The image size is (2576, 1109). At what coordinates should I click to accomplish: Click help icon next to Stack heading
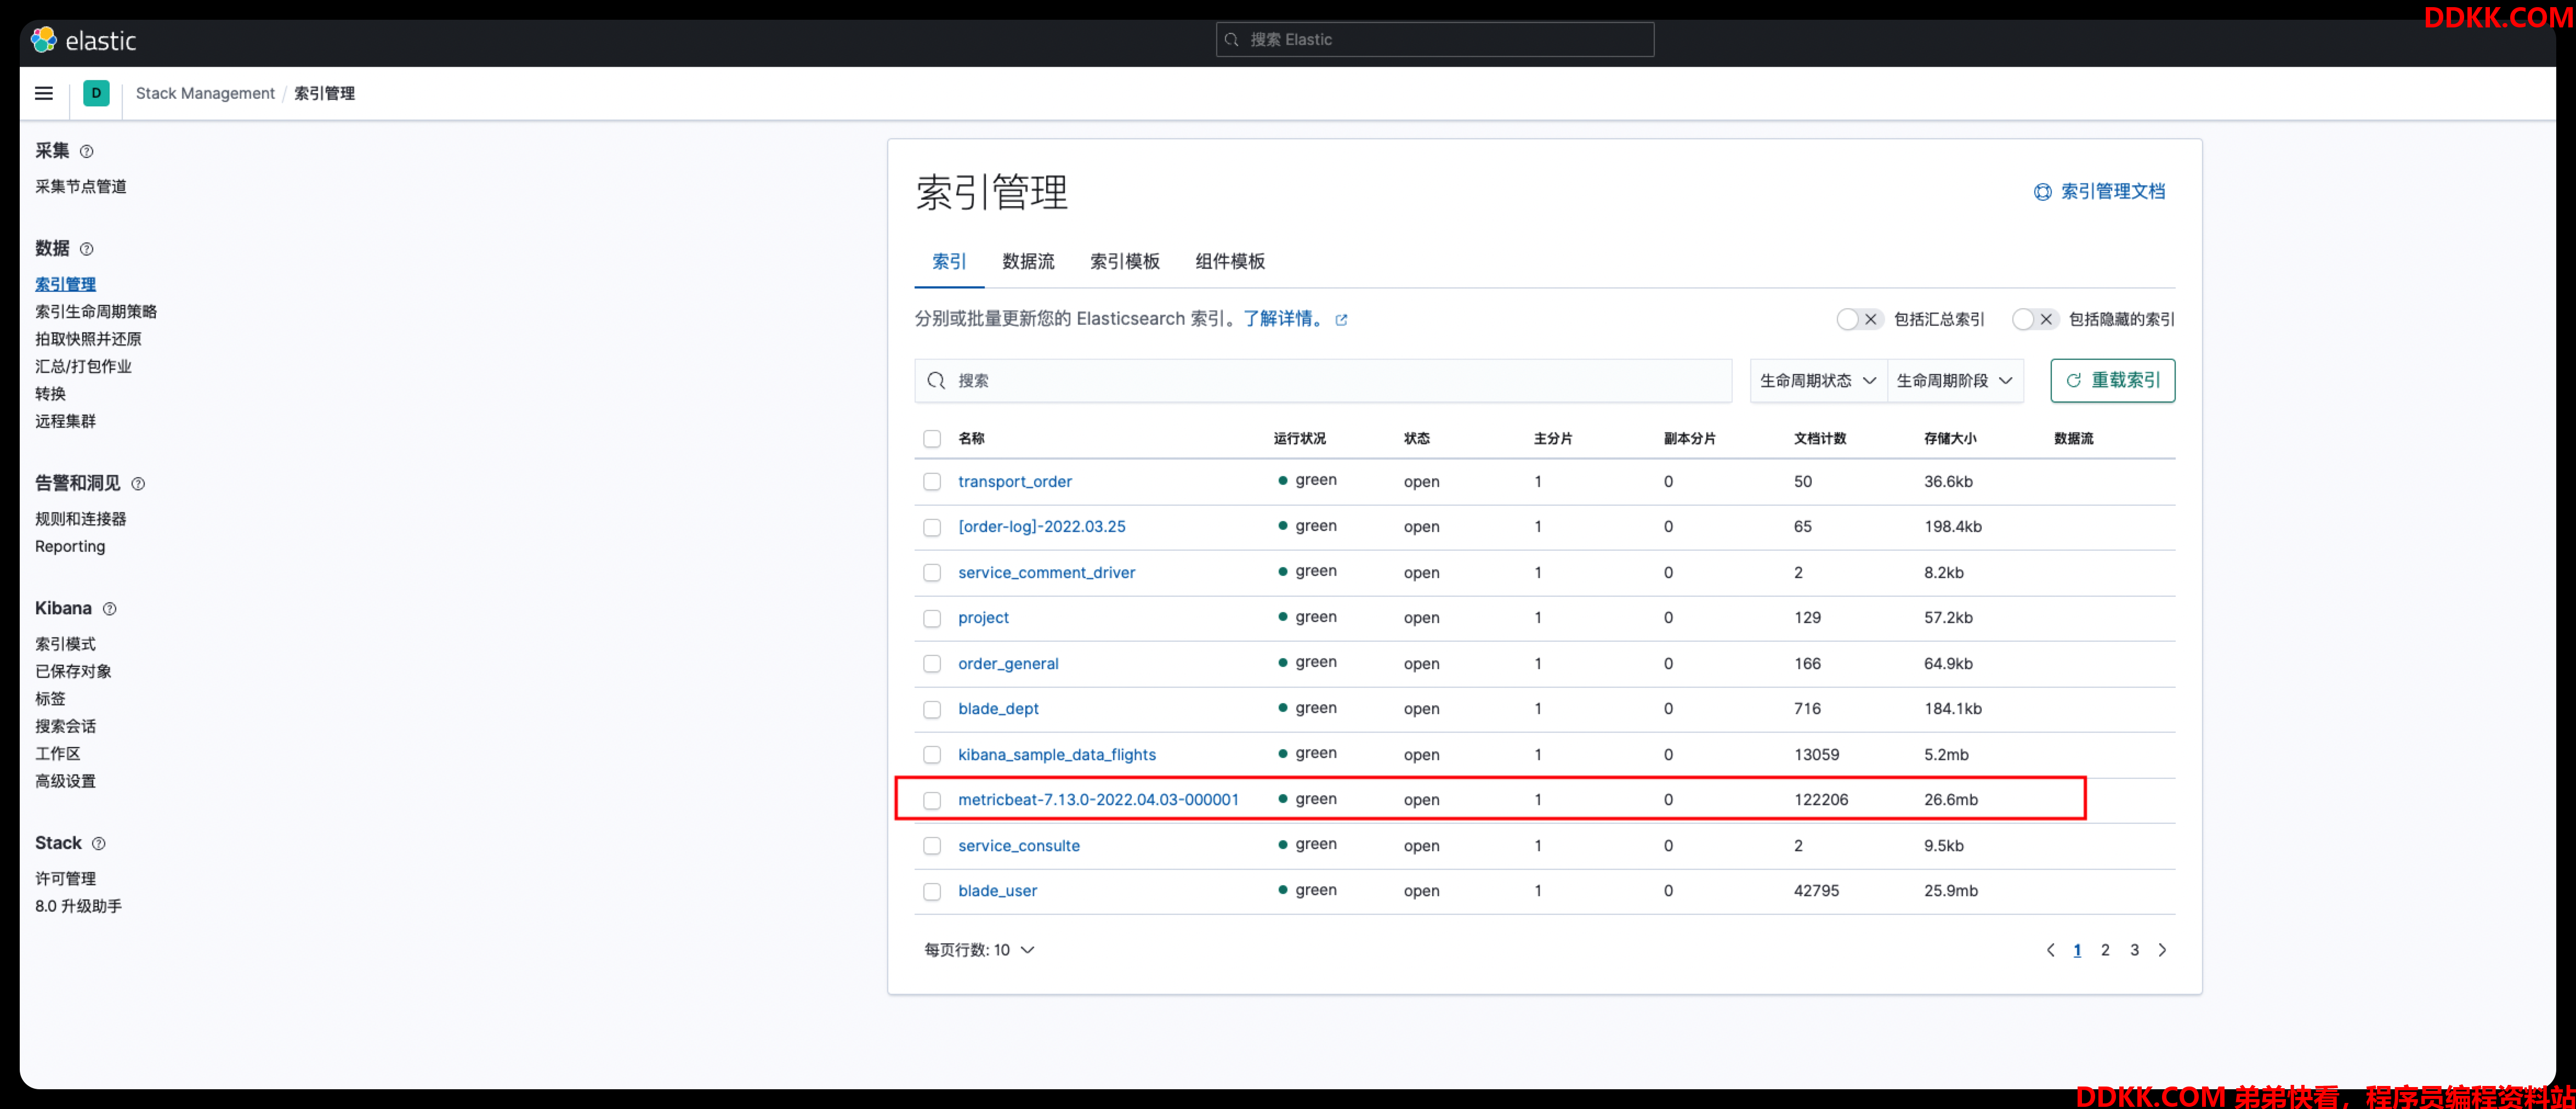click(99, 844)
